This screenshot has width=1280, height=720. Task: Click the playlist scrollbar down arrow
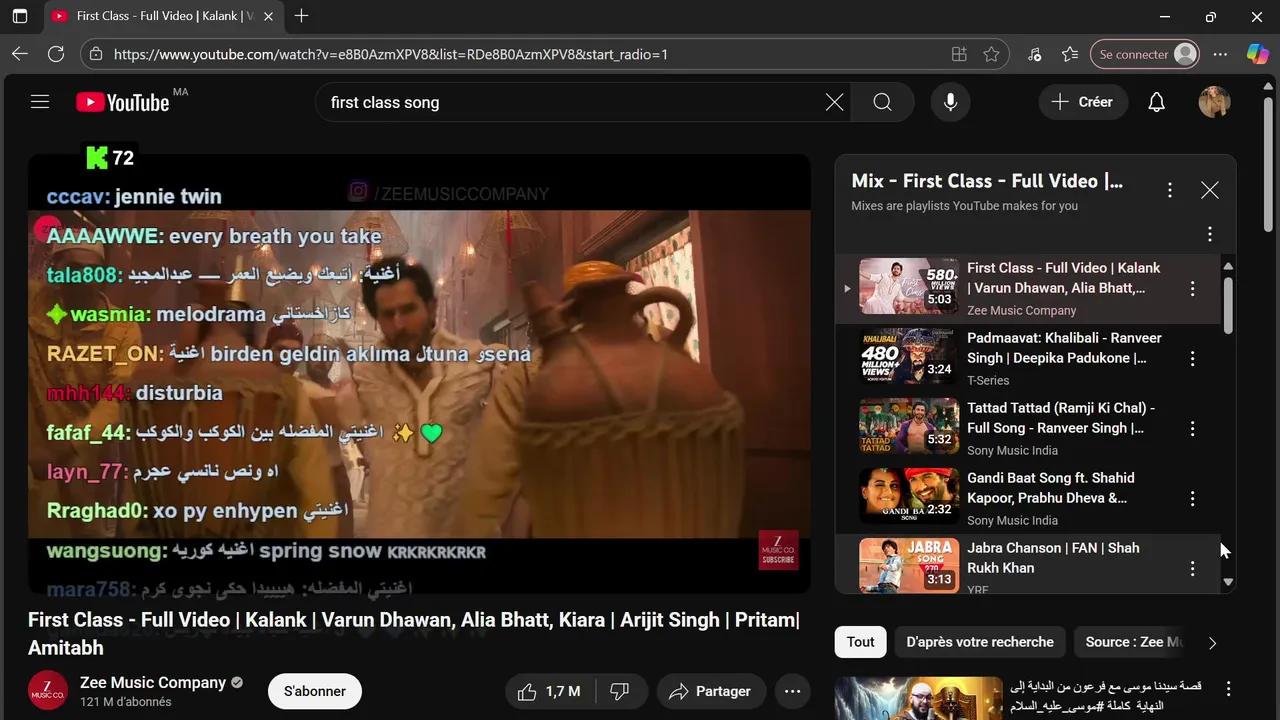pyautogui.click(x=1228, y=582)
